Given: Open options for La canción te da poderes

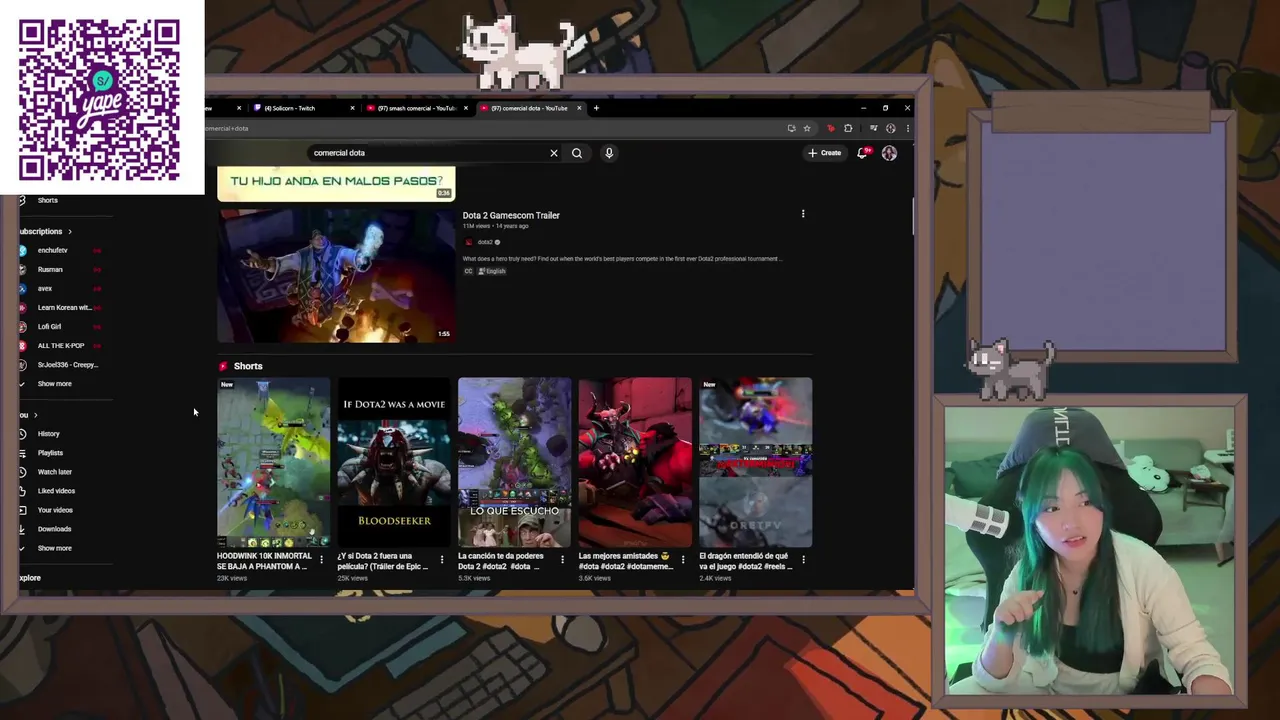Looking at the screenshot, I should pos(562,560).
